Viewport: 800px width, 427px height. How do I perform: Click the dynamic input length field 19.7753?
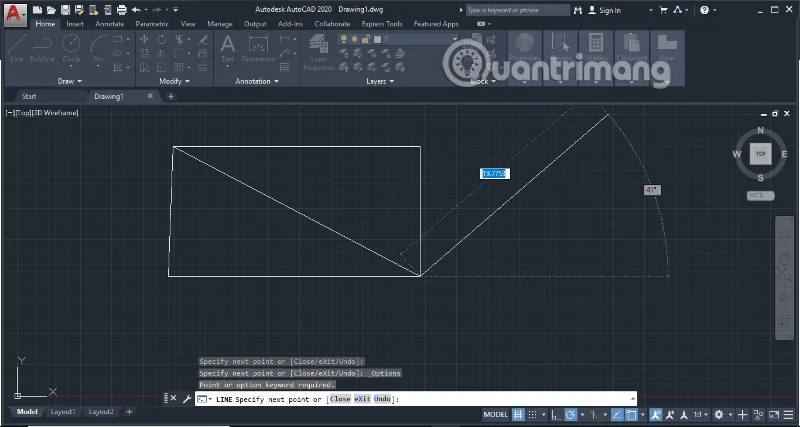pyautogui.click(x=494, y=174)
